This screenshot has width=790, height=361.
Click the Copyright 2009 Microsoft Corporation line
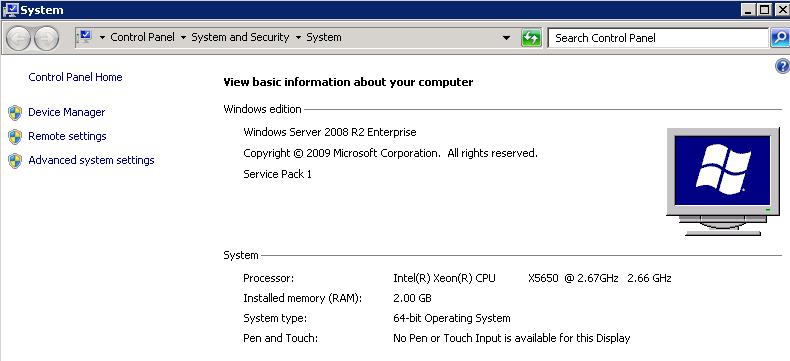pos(390,153)
